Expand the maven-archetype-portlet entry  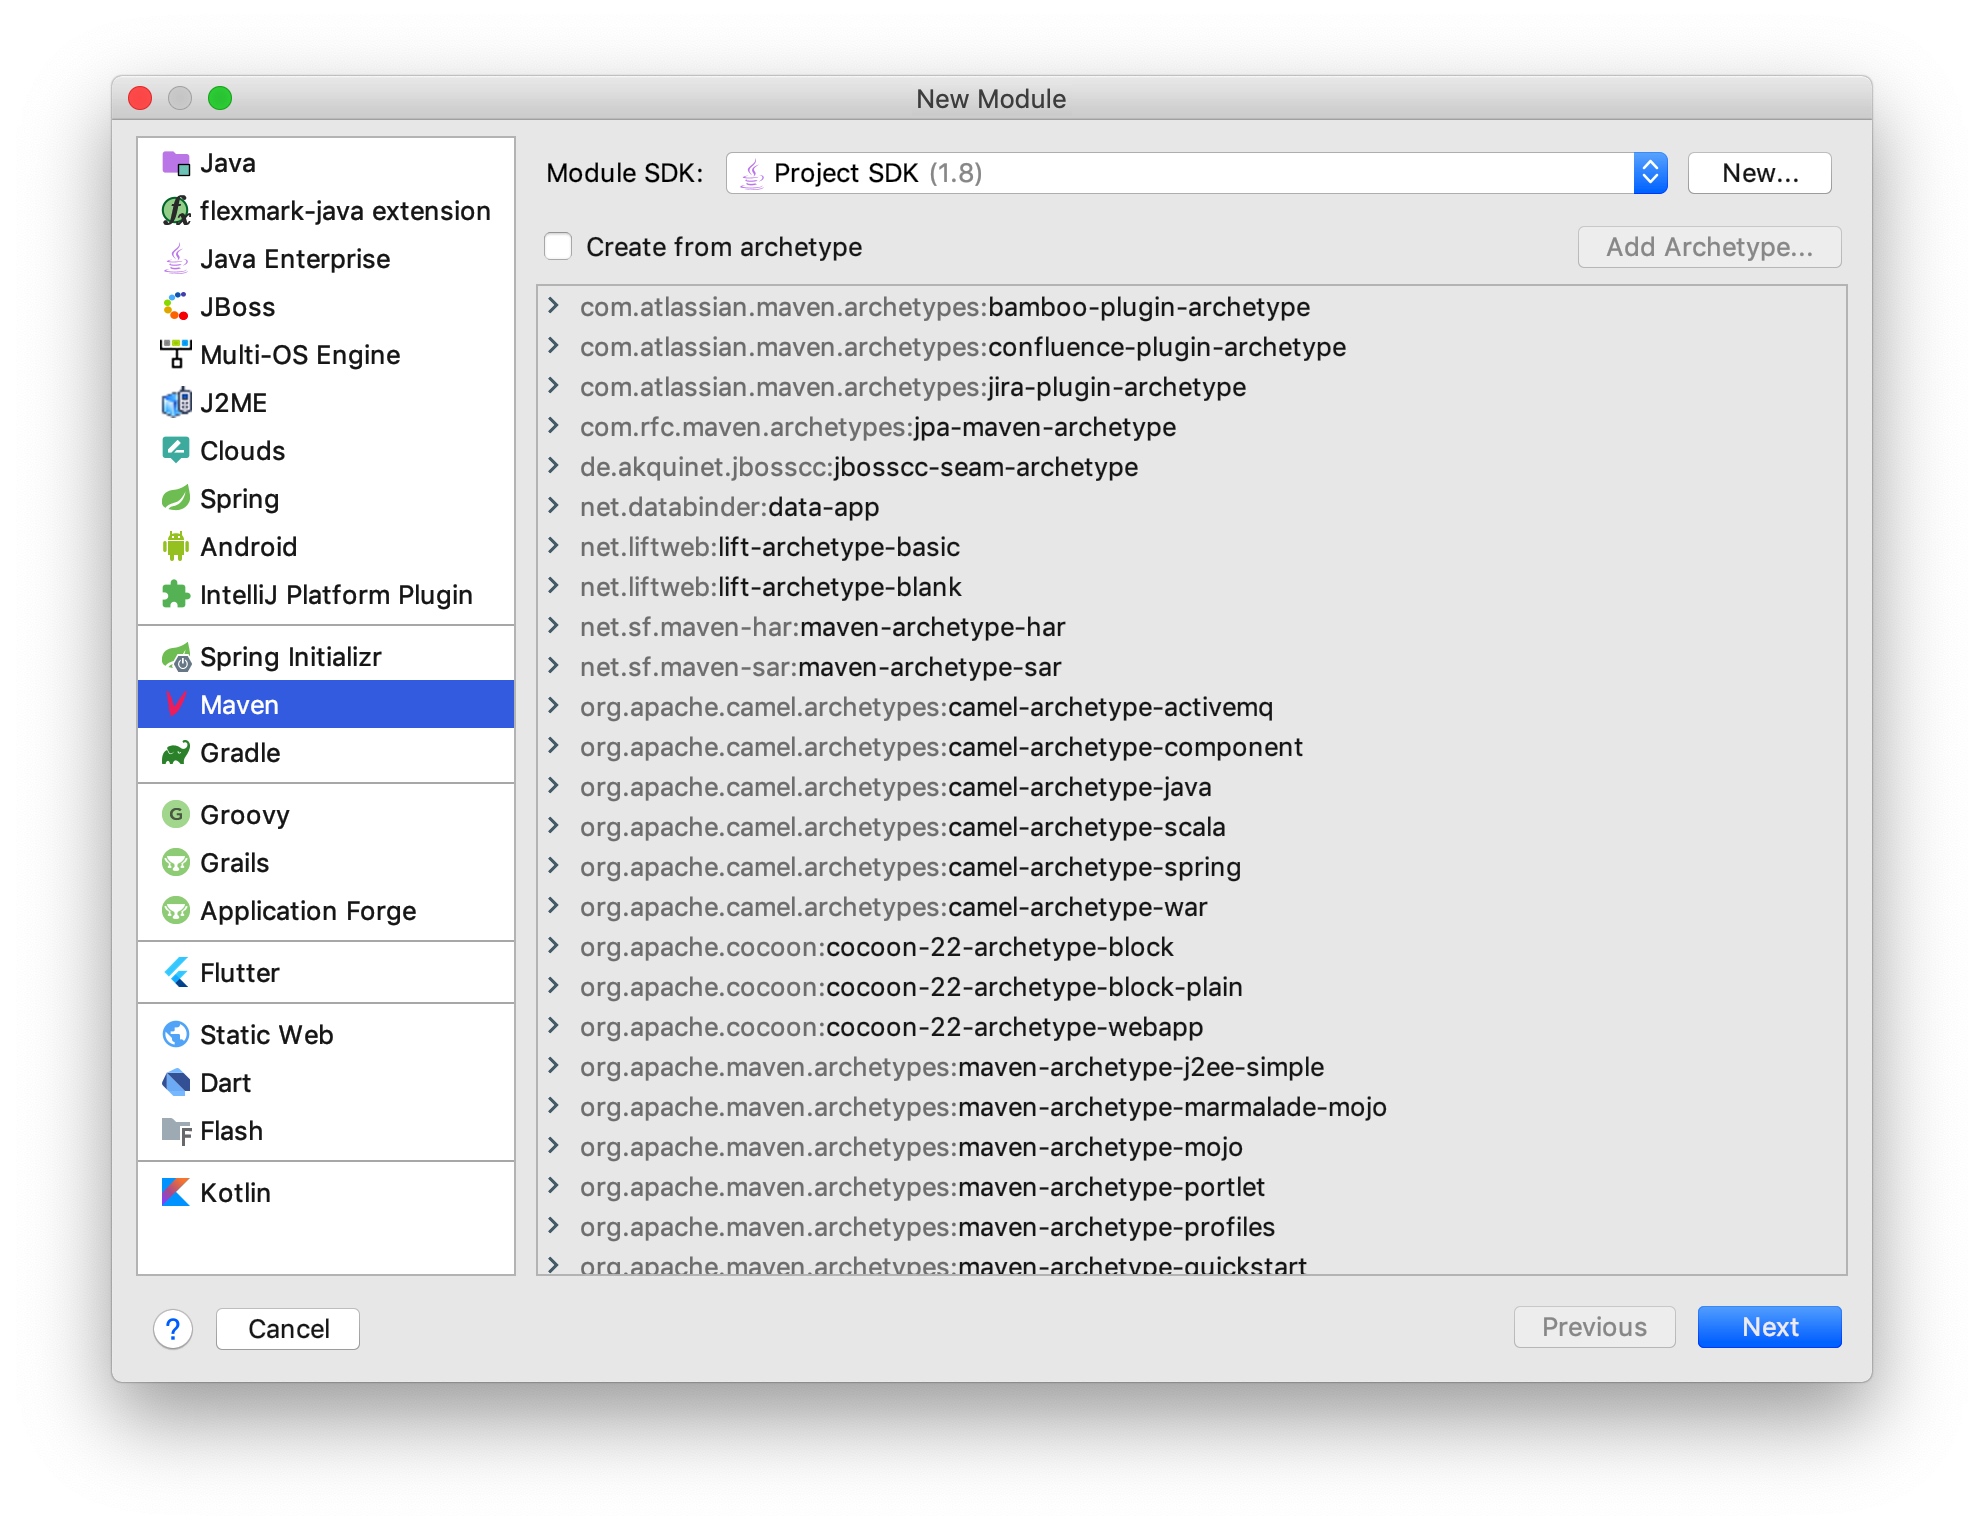coord(553,1186)
